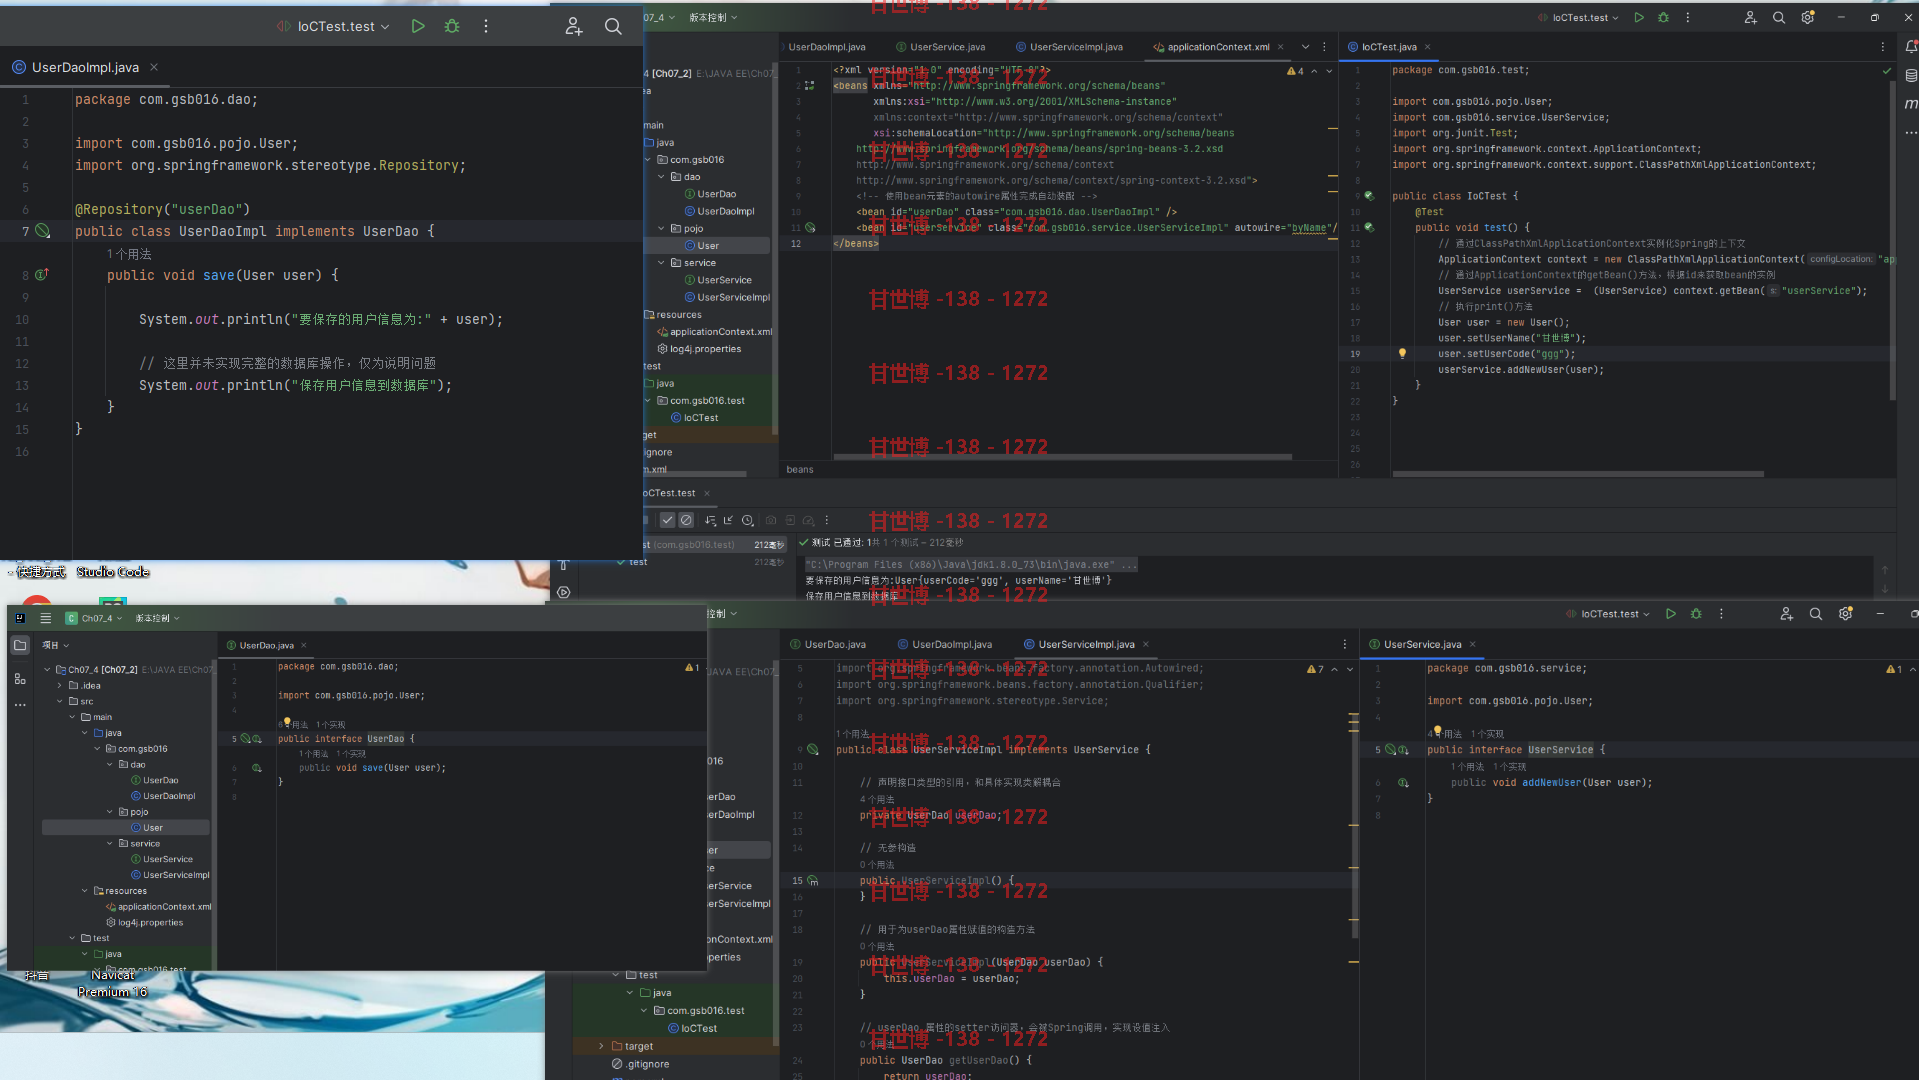Open settings gear in the bottom-right window
Image resolution: width=1919 pixels, height=1080 pixels.
[1846, 614]
